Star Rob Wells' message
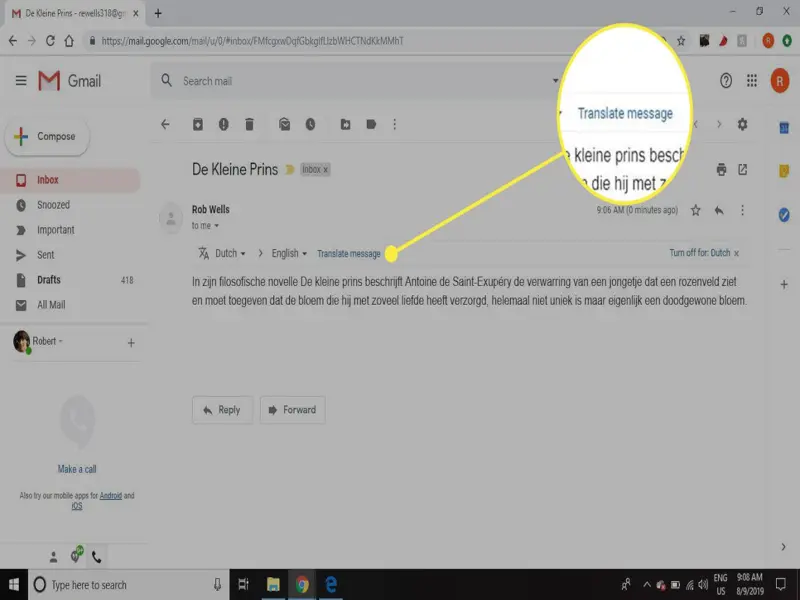The height and width of the screenshot is (600, 800). [694, 210]
